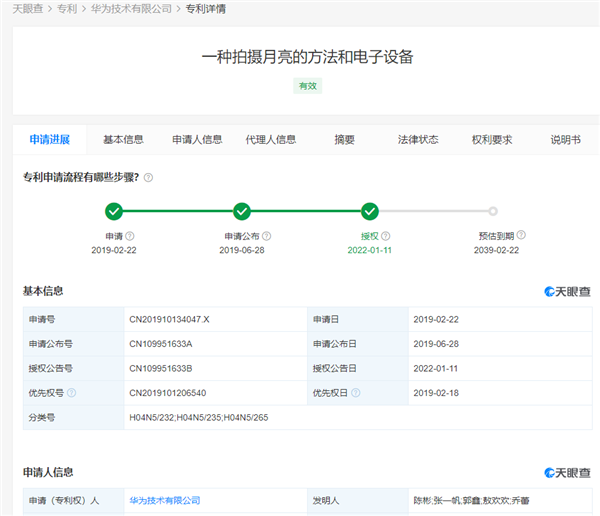This screenshot has width=600, height=516.
Task: Open the 说明书 tab
Action: [566, 140]
